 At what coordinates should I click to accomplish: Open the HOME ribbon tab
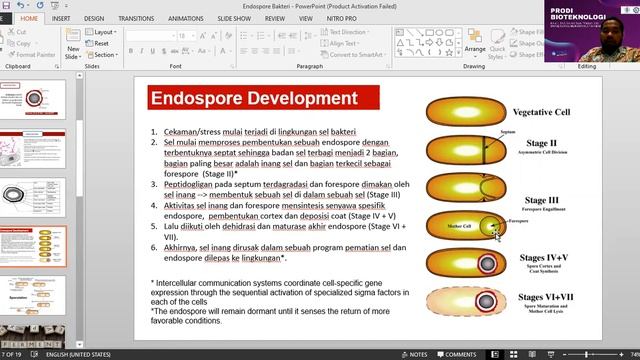pos(29,18)
